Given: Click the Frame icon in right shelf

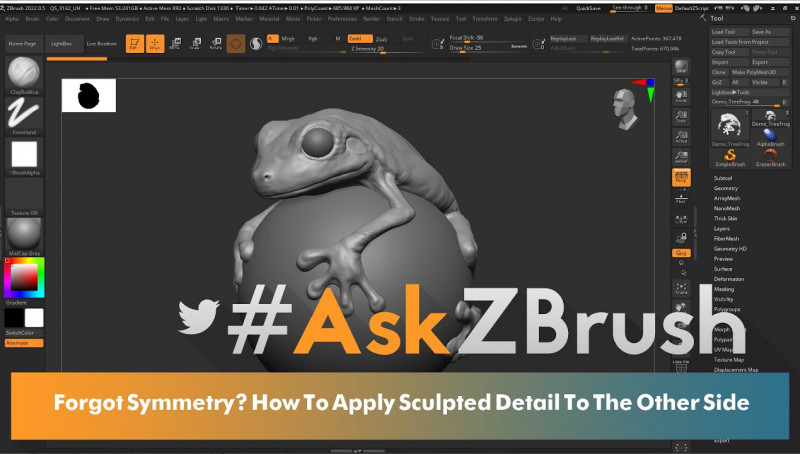Looking at the screenshot, I should point(681,289).
